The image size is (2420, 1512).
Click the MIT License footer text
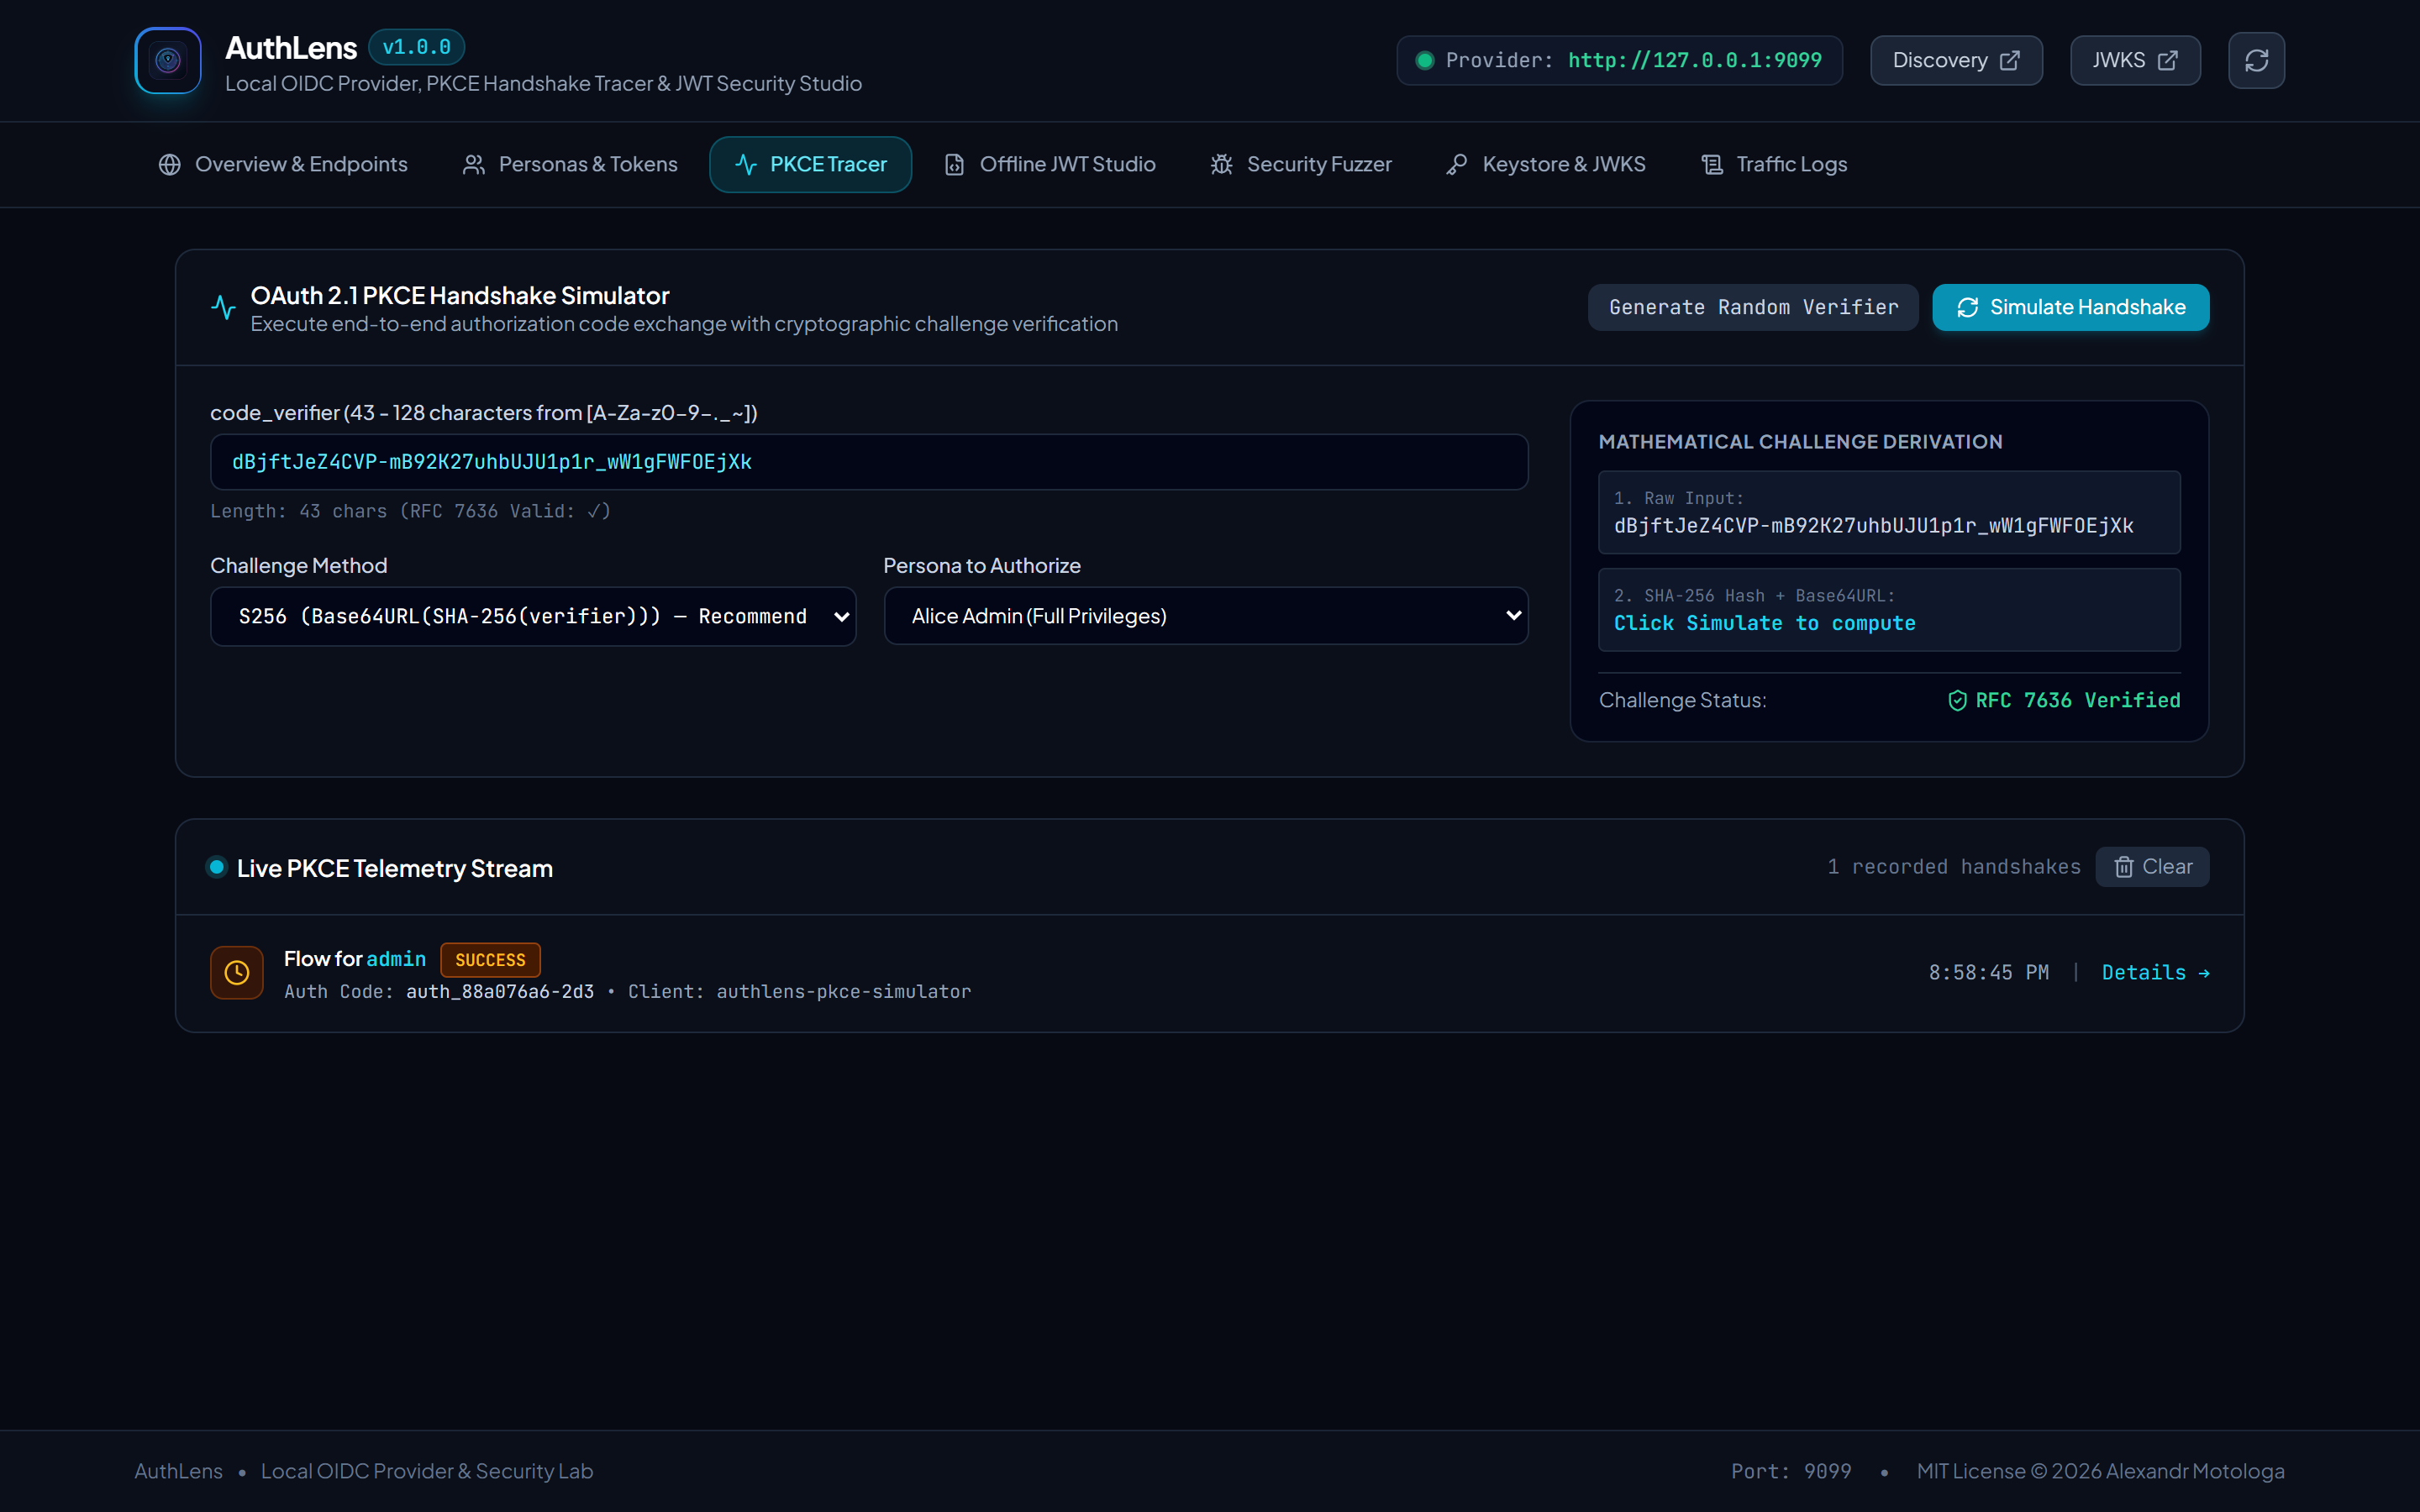pyautogui.click(x=2100, y=1472)
